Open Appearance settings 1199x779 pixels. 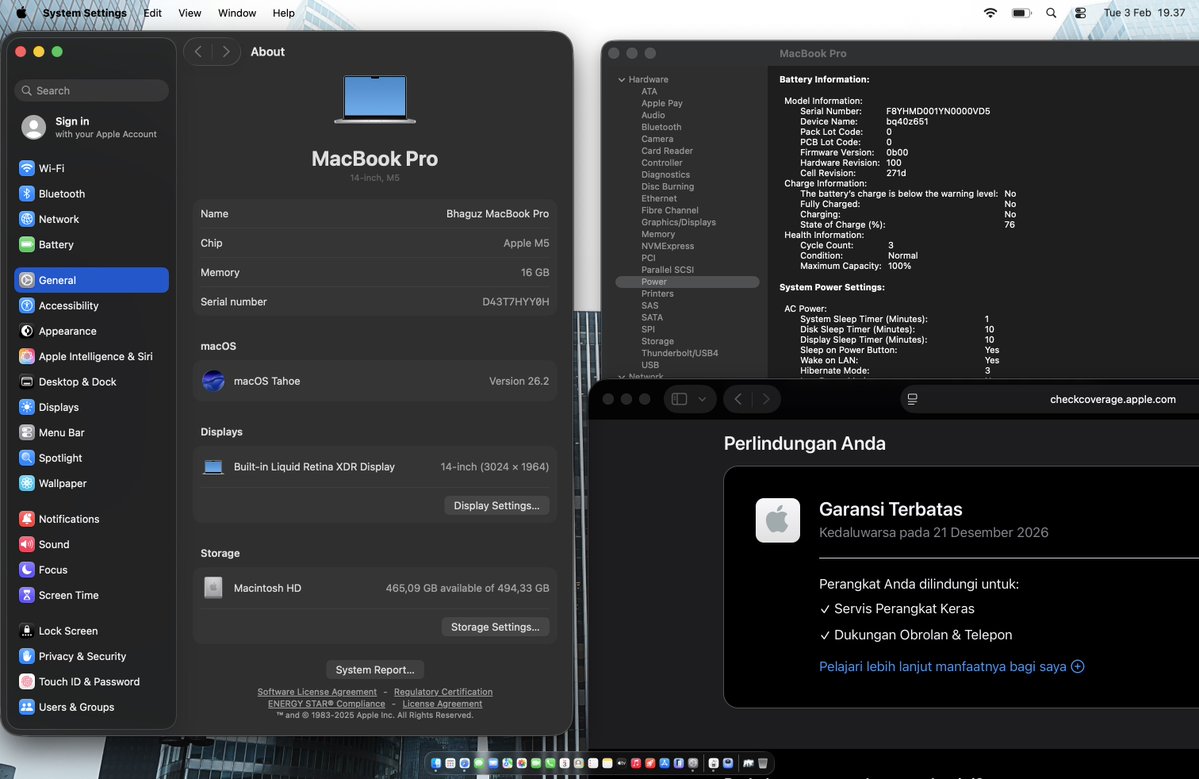coord(91,331)
